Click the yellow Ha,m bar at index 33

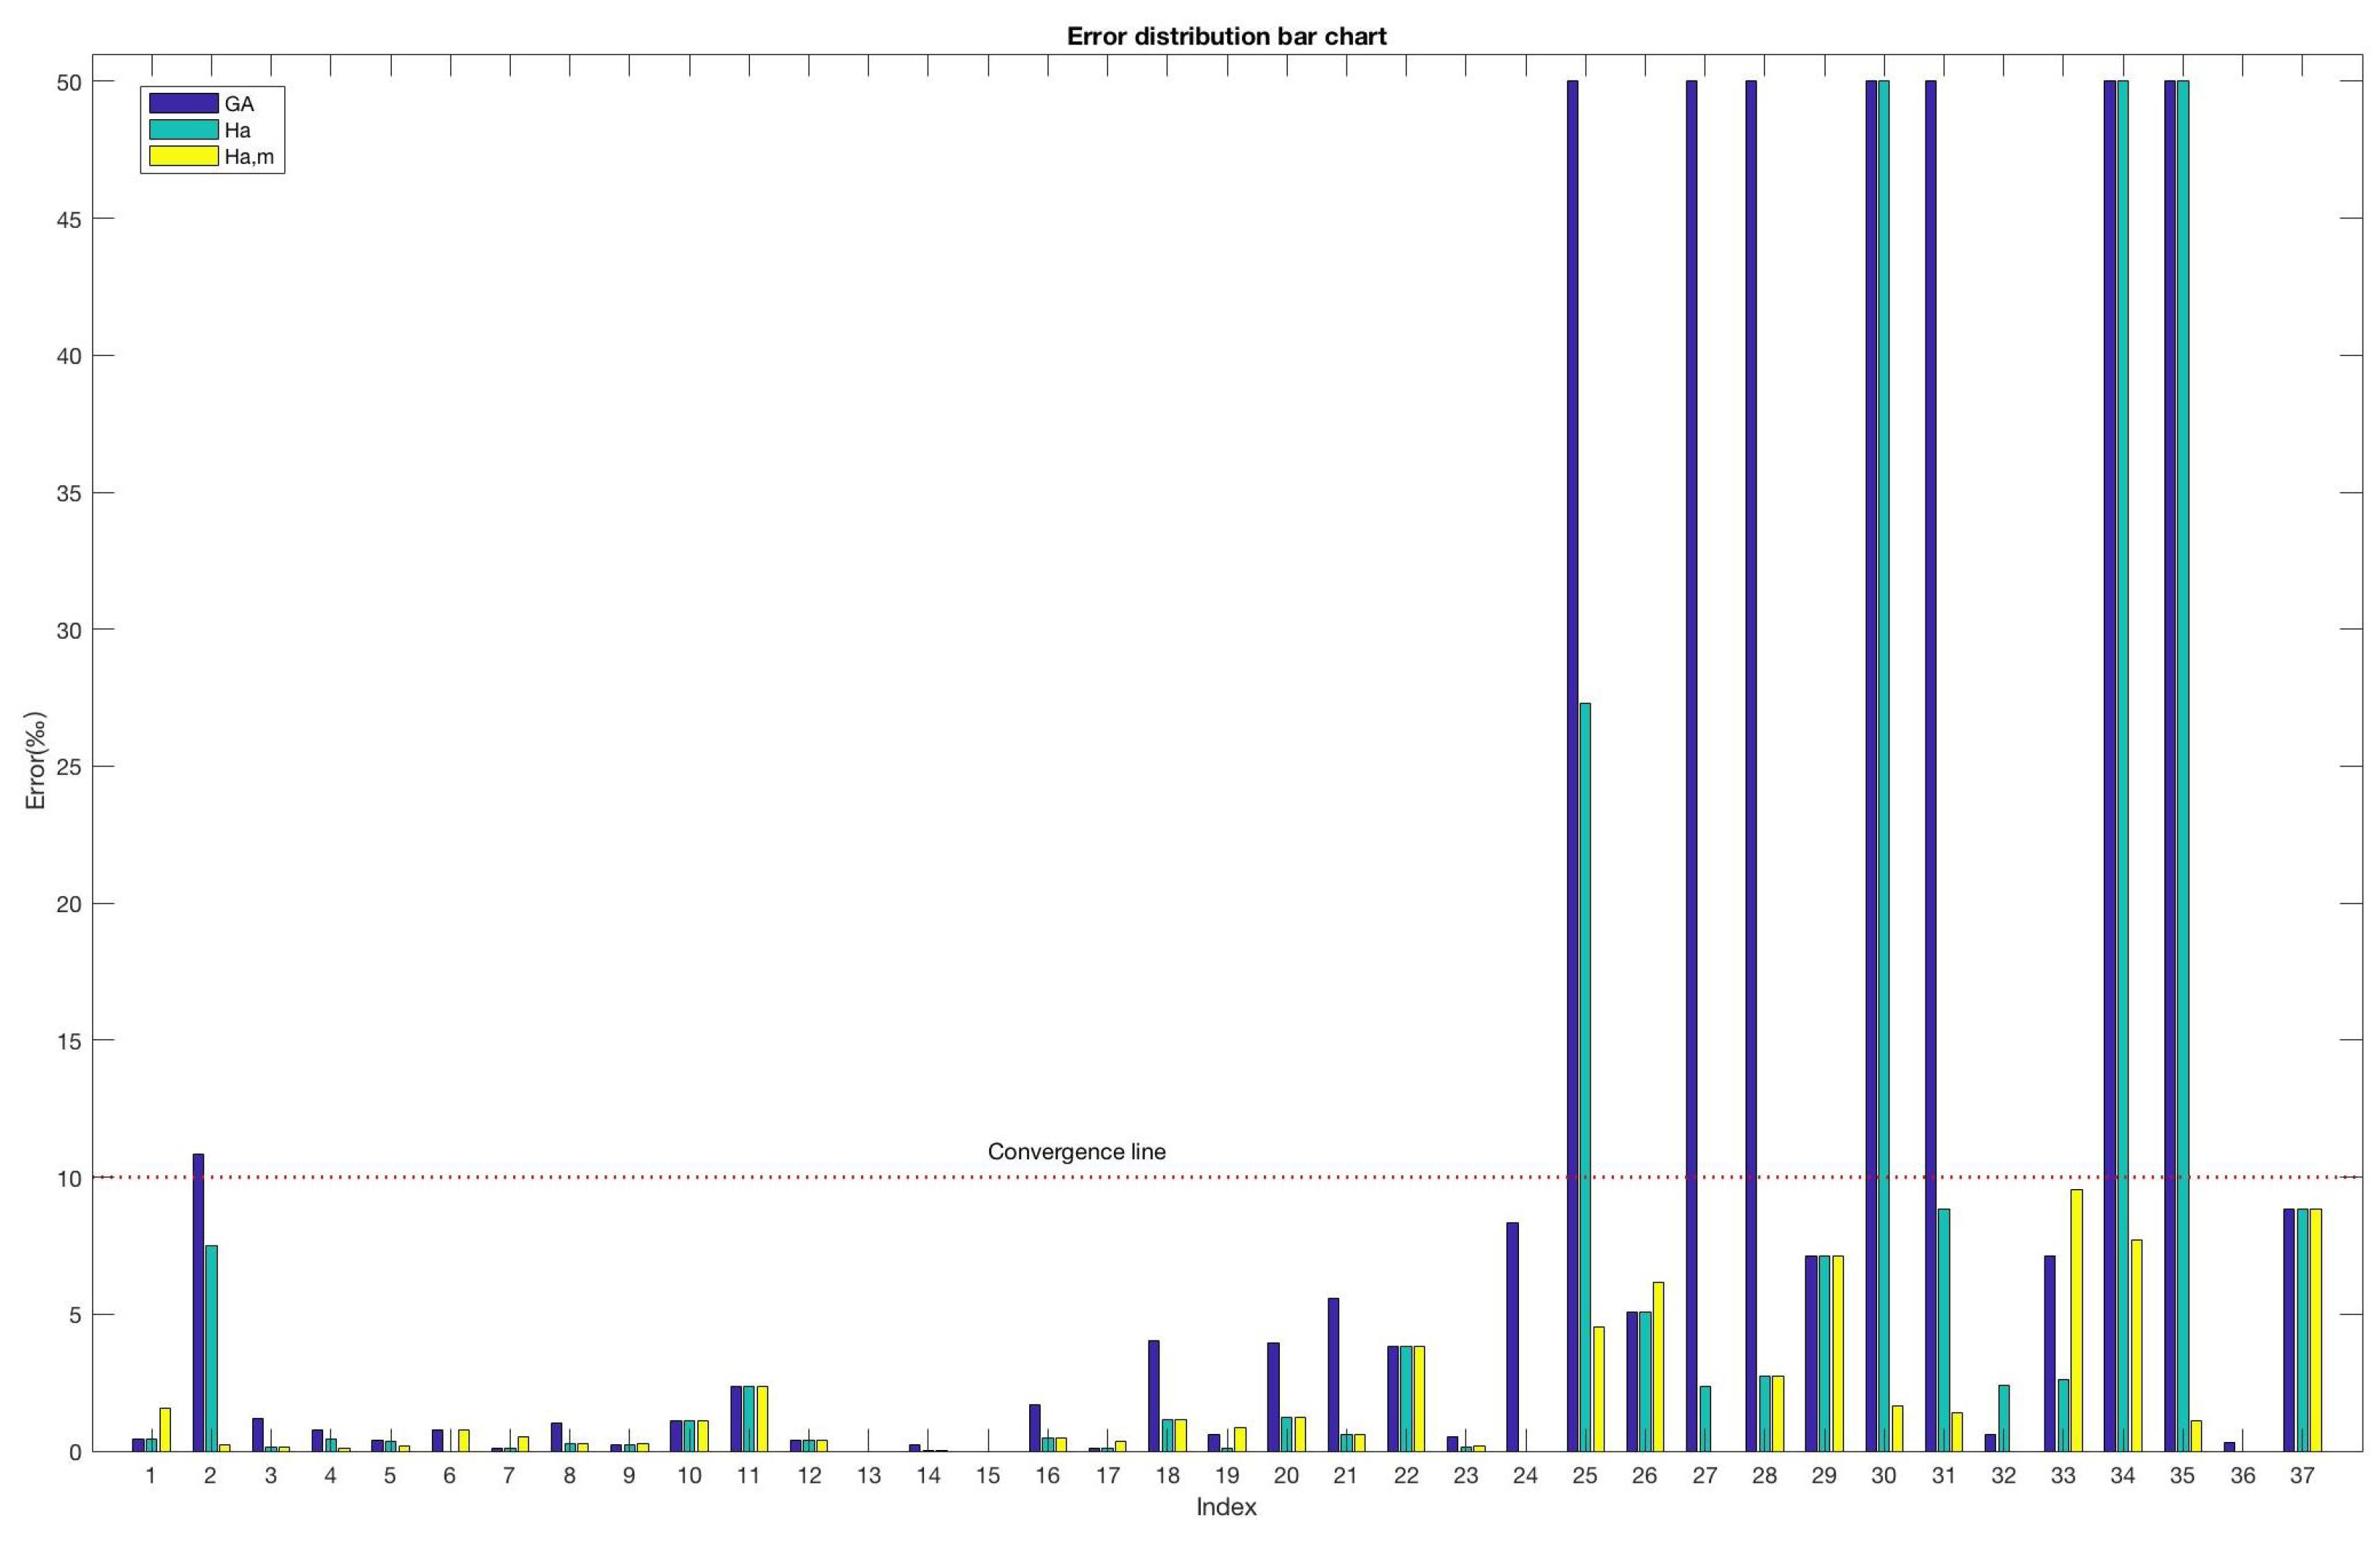point(2076,1320)
